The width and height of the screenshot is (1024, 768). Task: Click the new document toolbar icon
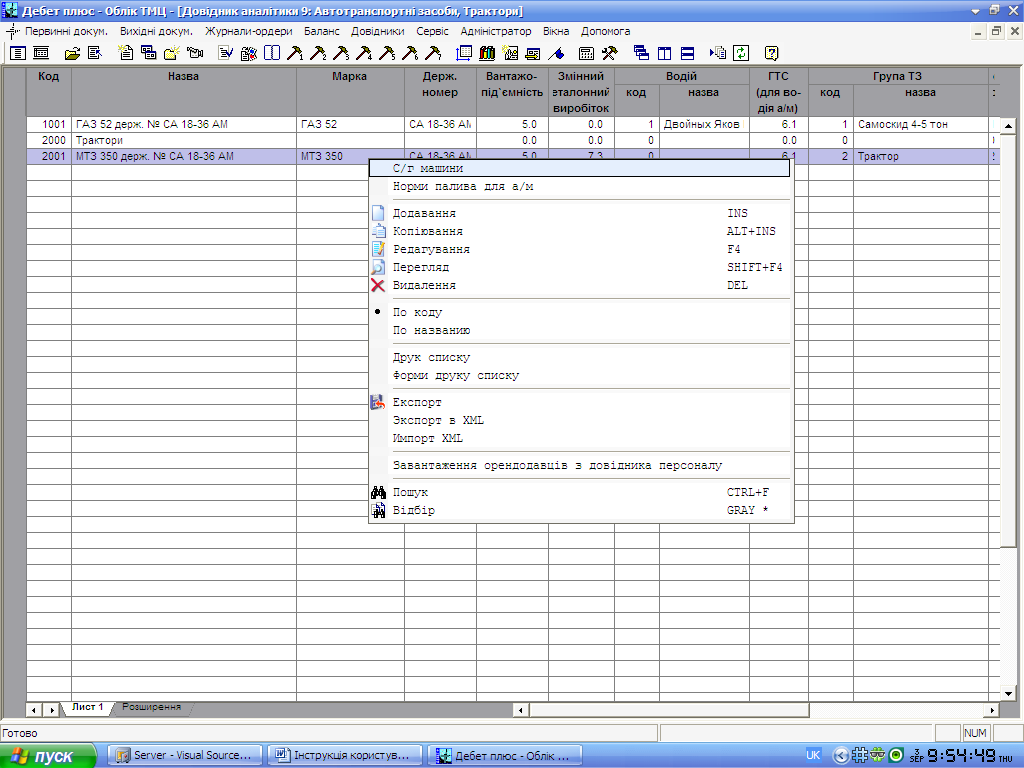click(125, 54)
